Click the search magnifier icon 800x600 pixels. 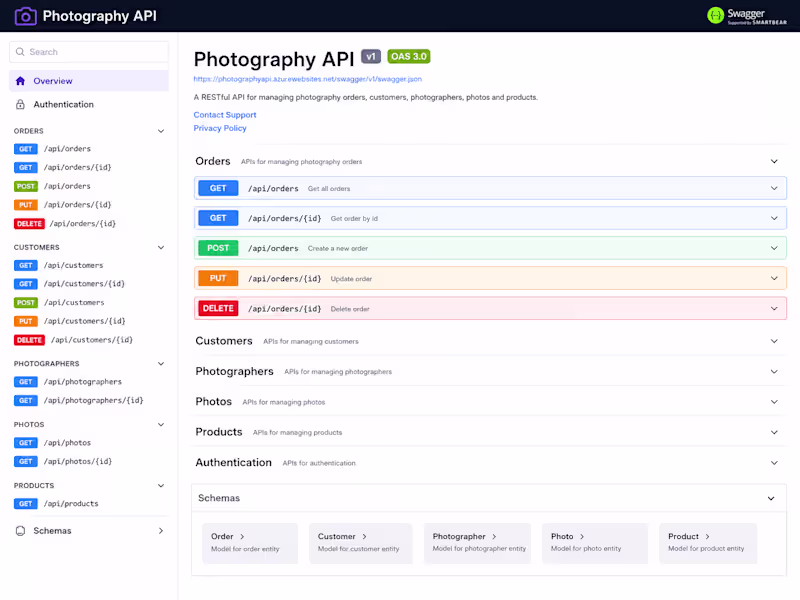(x=20, y=52)
